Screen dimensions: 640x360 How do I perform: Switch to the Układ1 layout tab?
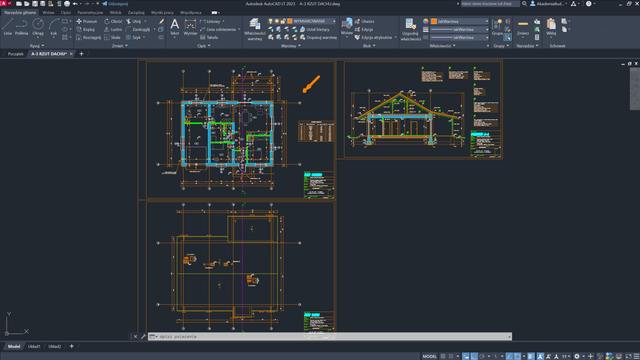tap(34, 347)
